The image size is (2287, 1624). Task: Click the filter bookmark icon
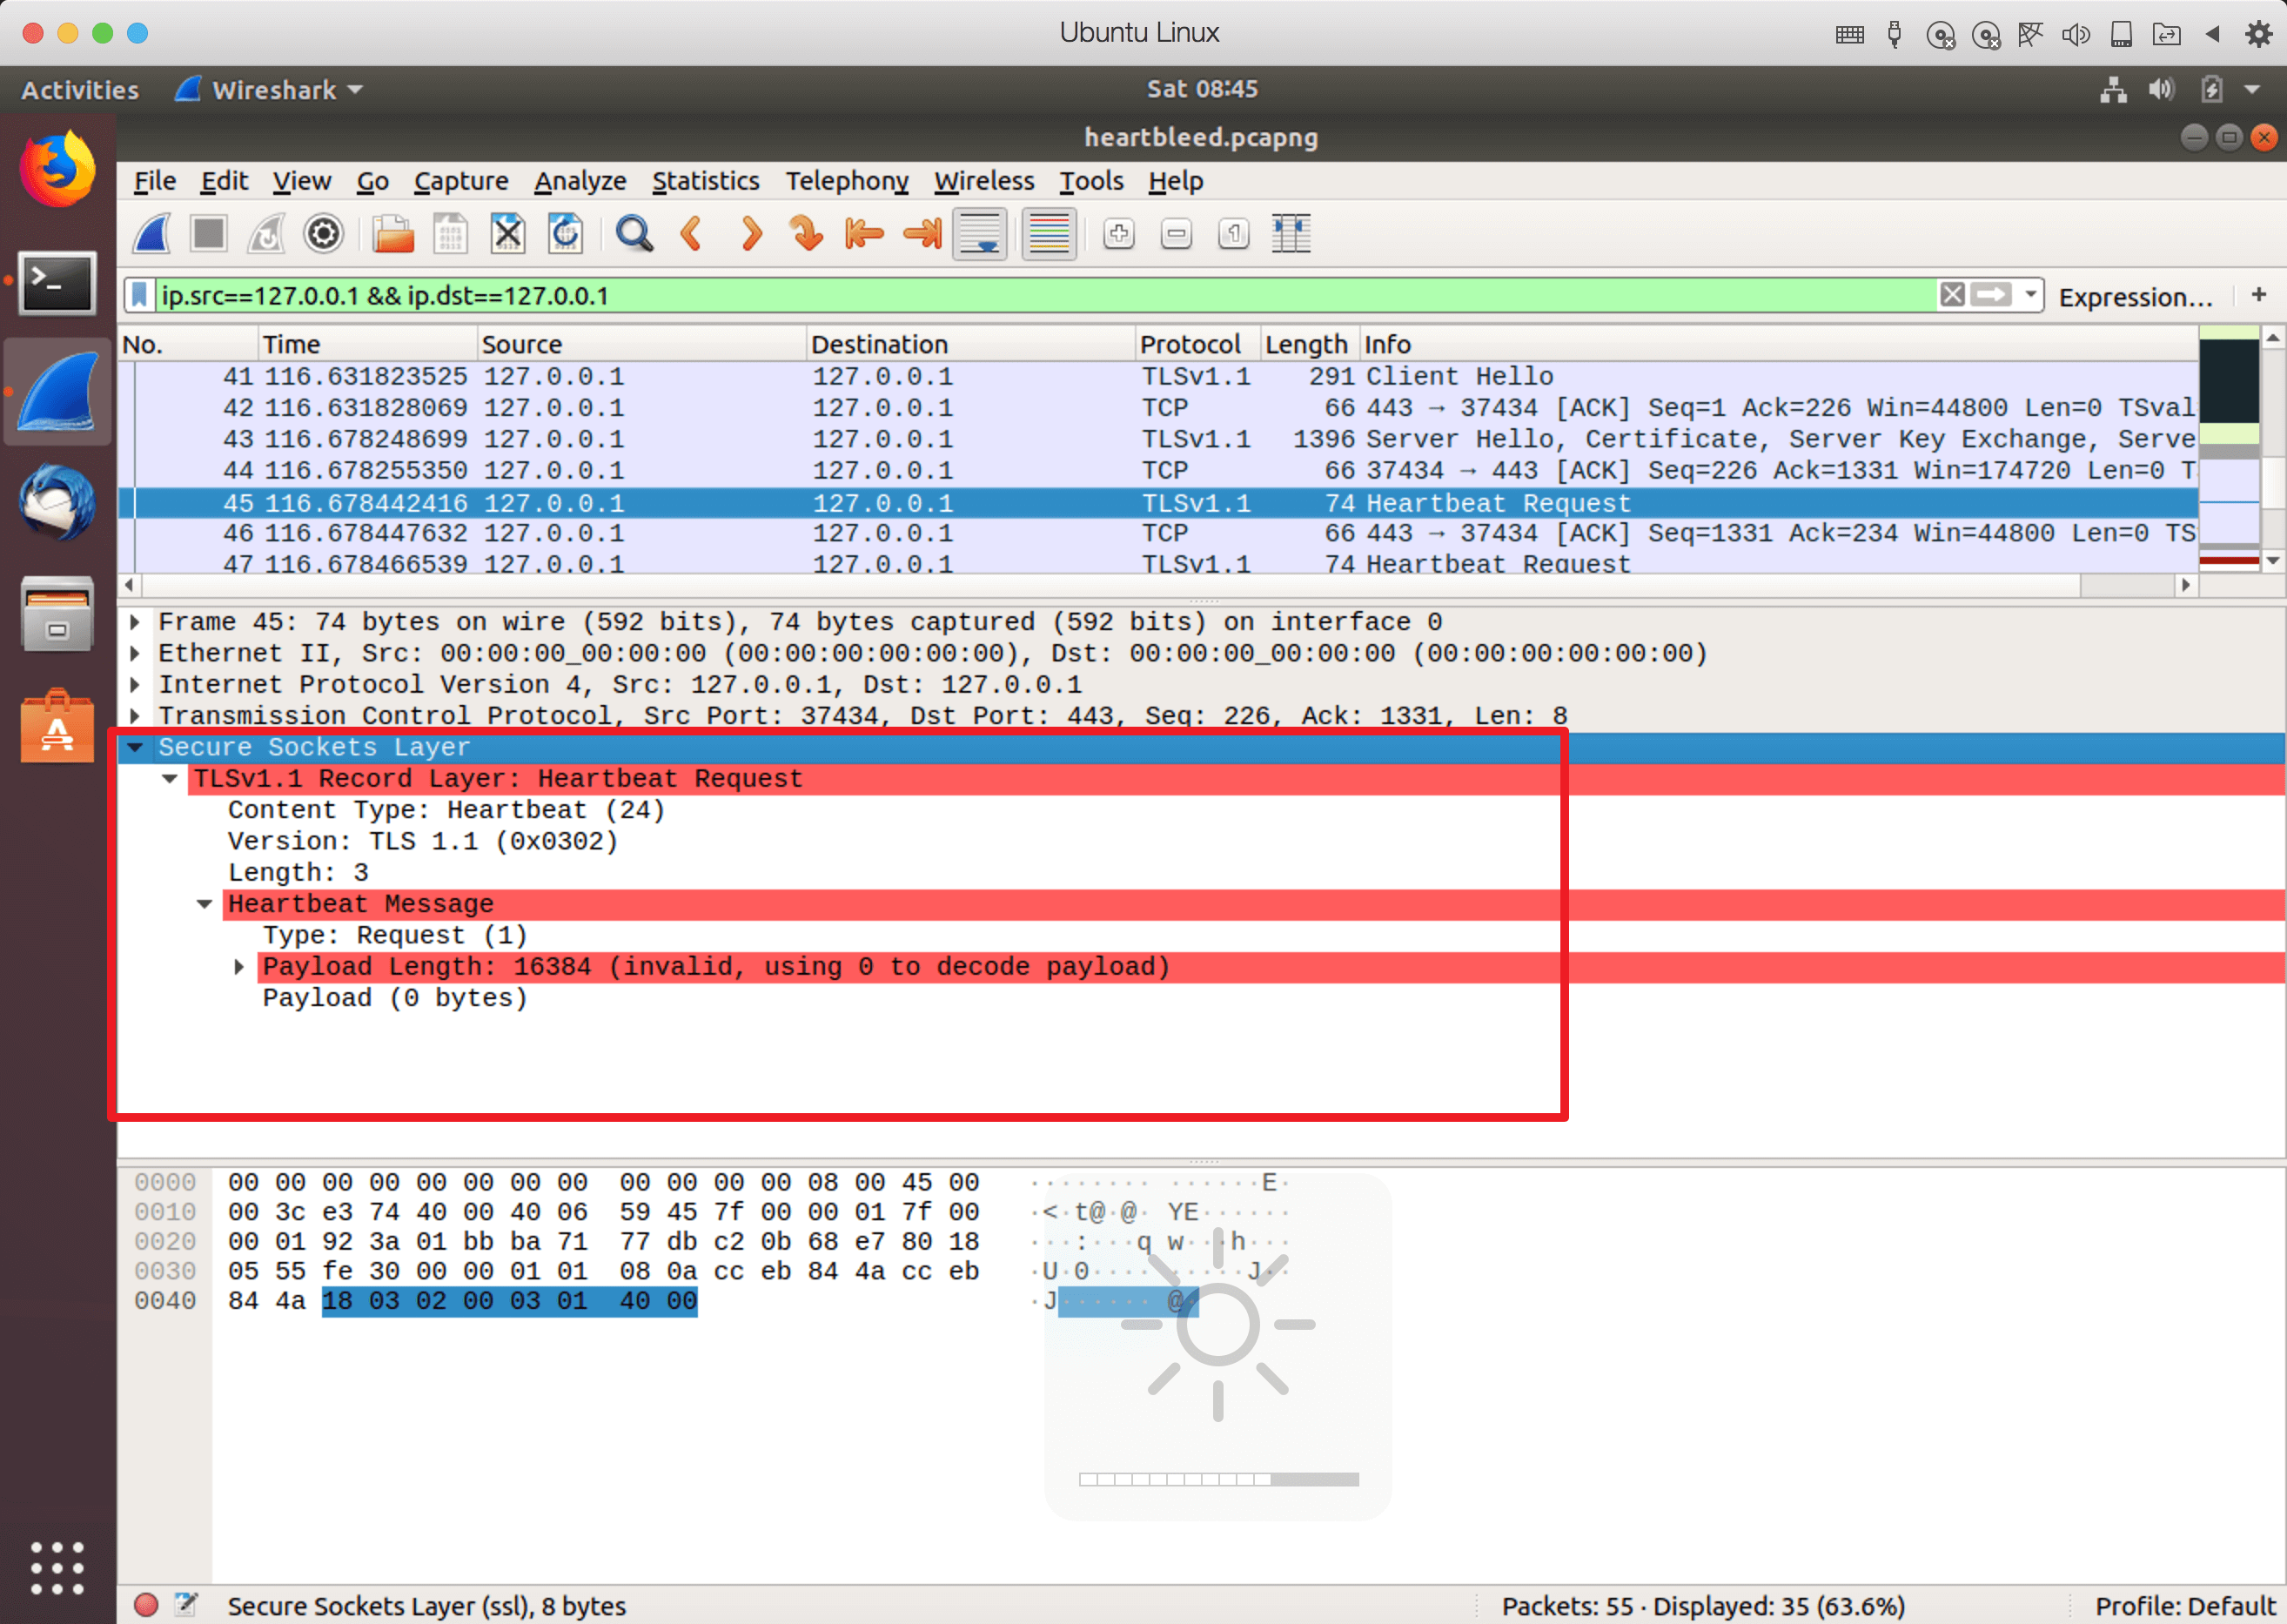139,295
